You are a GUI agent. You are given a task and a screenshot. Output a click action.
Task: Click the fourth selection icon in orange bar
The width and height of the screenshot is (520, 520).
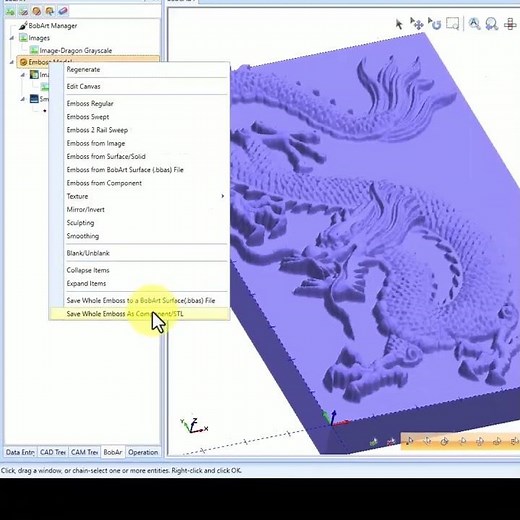[462, 441]
